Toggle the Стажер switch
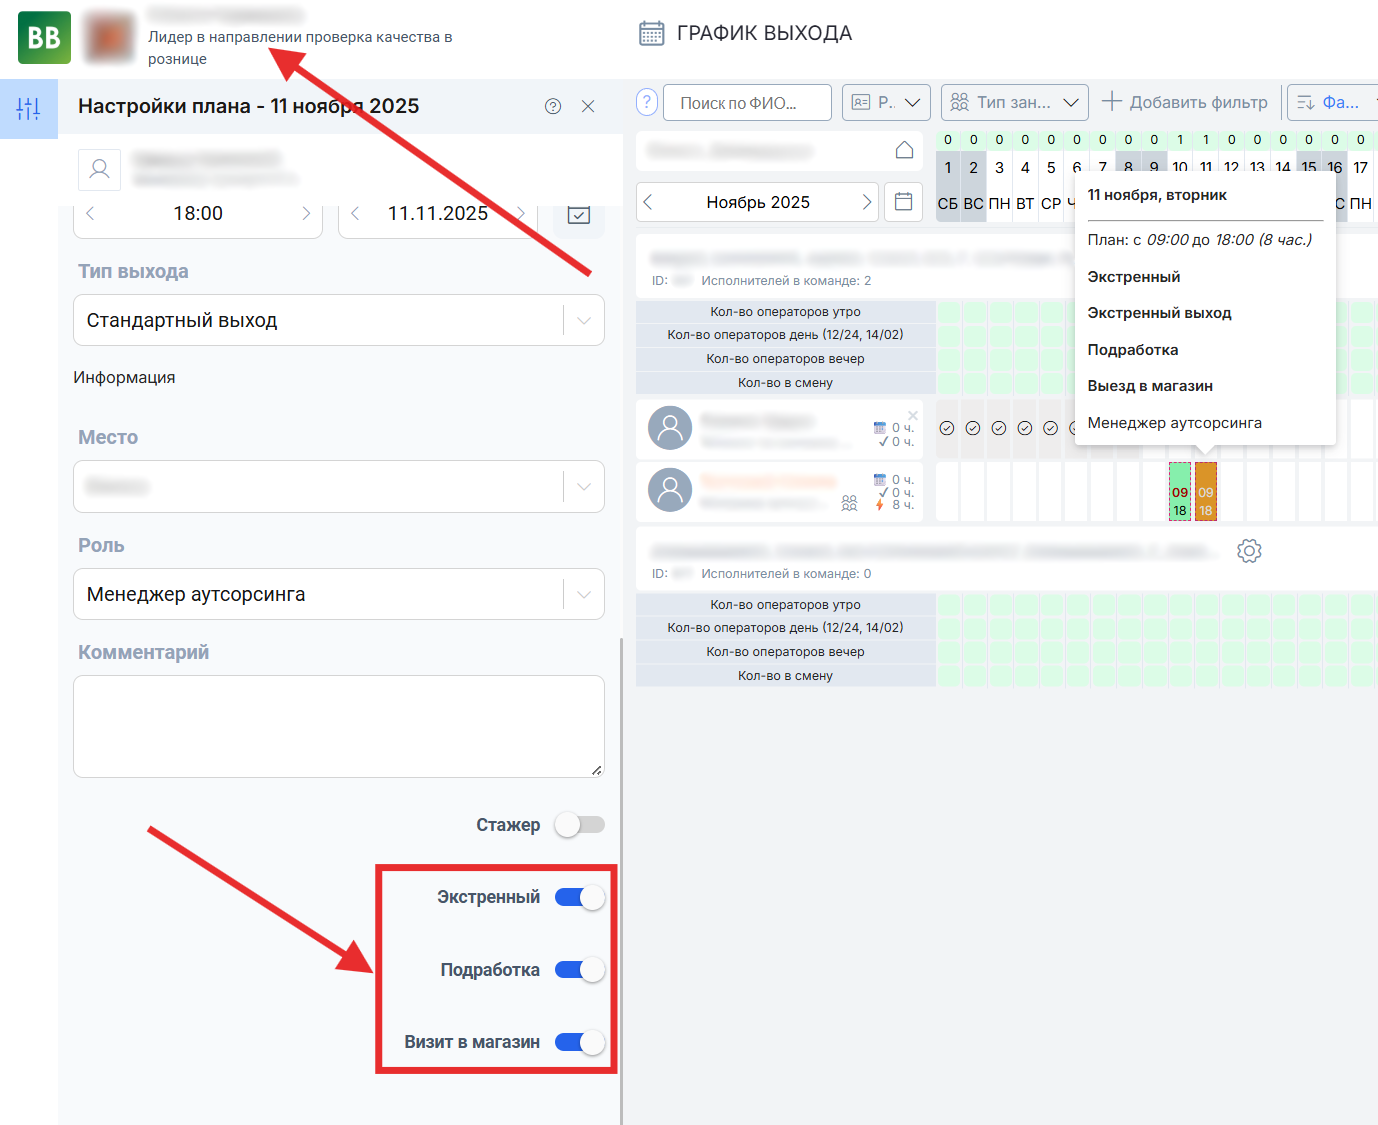The width and height of the screenshot is (1378, 1125). [580, 825]
